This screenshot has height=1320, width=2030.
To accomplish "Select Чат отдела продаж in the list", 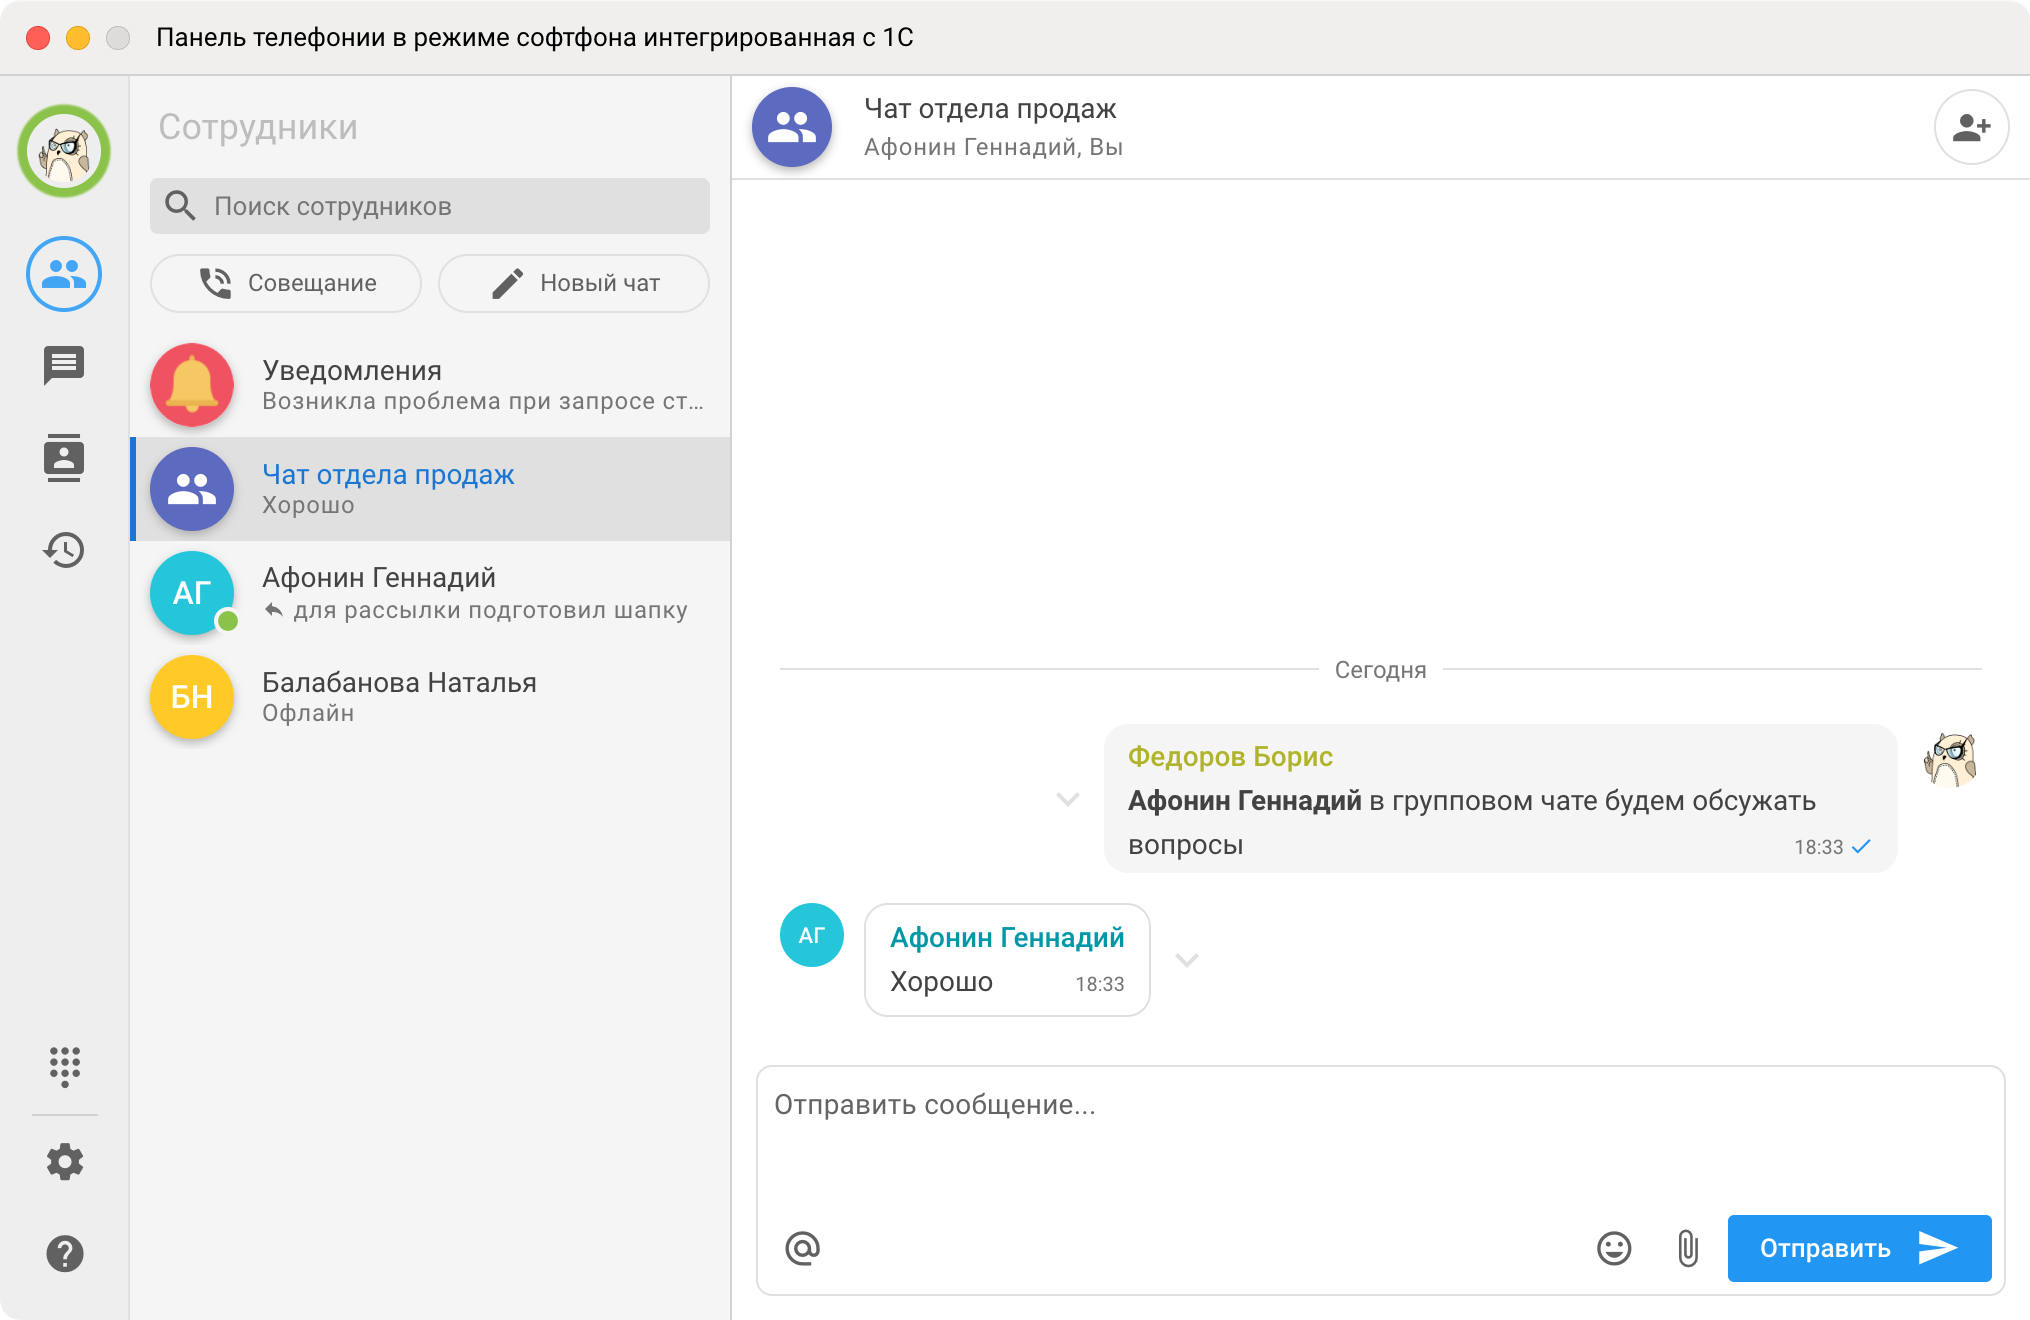I will tap(430, 489).
